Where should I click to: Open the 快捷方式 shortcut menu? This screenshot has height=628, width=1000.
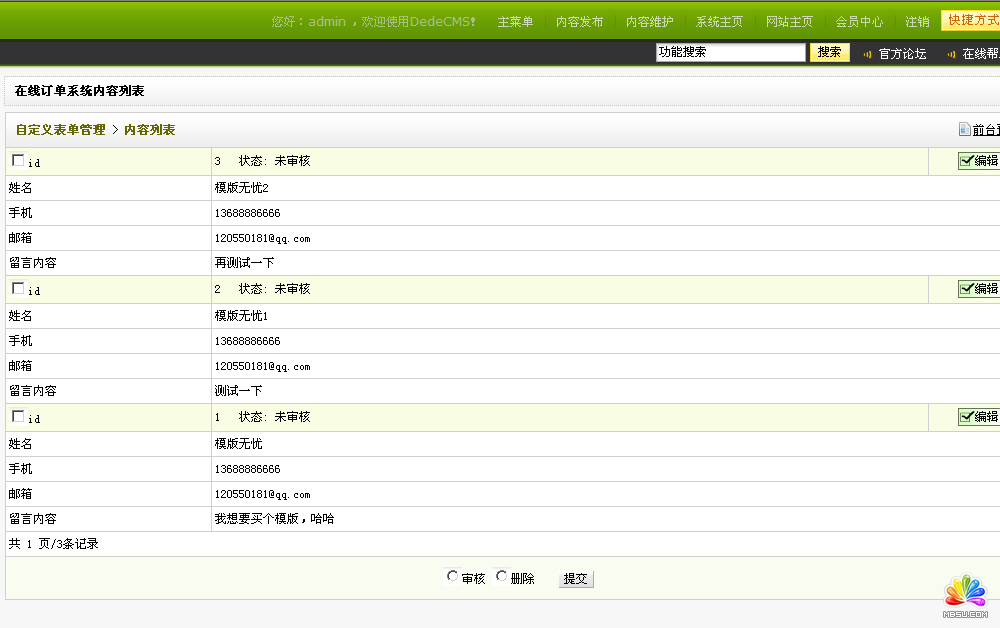pos(971,21)
